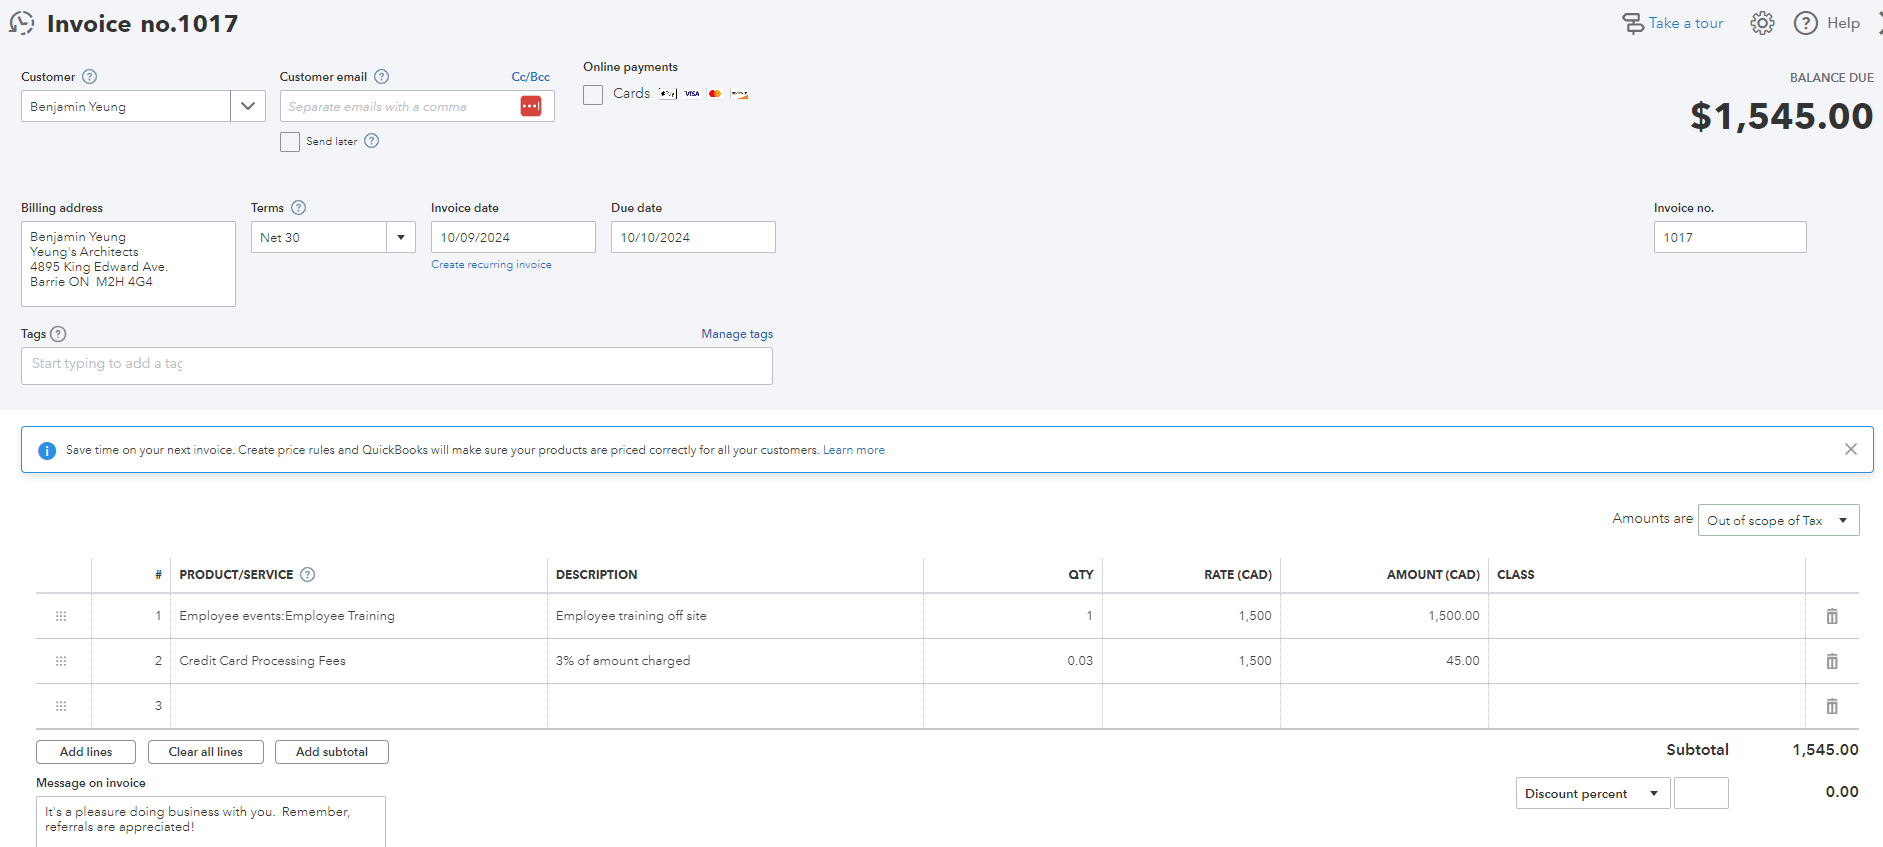Click the Send later help icon

click(371, 141)
